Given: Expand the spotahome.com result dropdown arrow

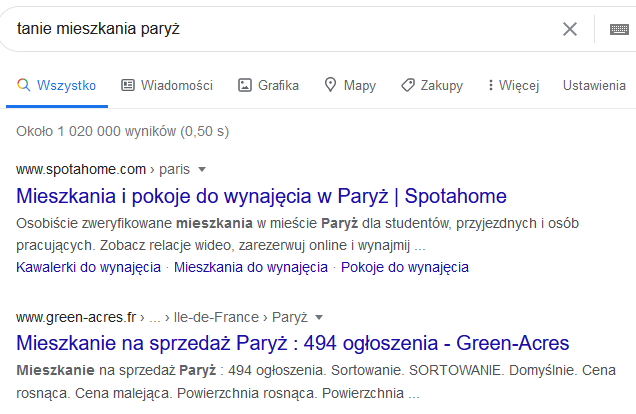Looking at the screenshot, I should (x=202, y=169).
